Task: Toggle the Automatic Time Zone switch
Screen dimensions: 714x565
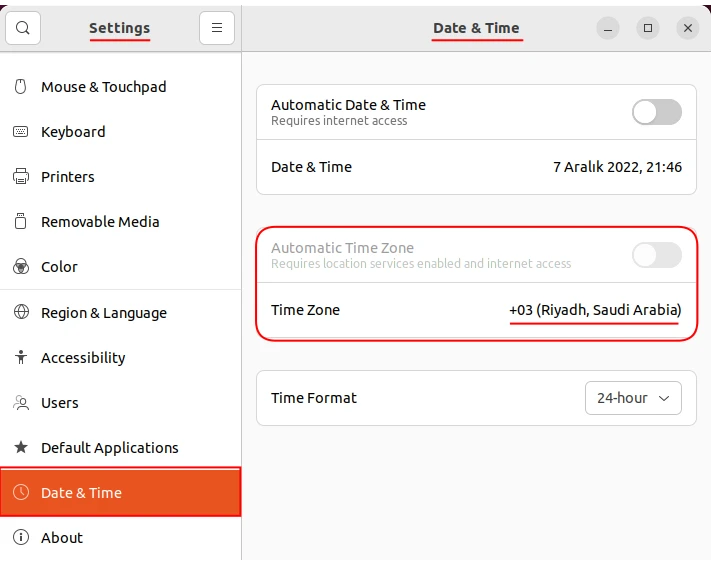Action: pos(656,255)
